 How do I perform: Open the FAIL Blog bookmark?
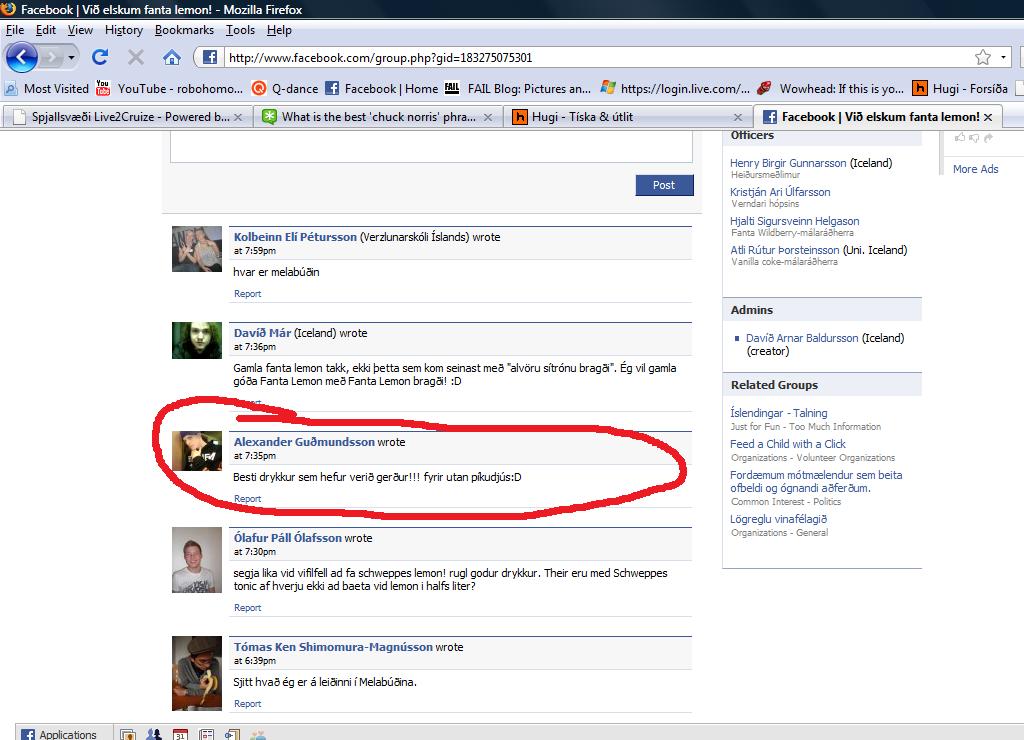click(x=517, y=88)
